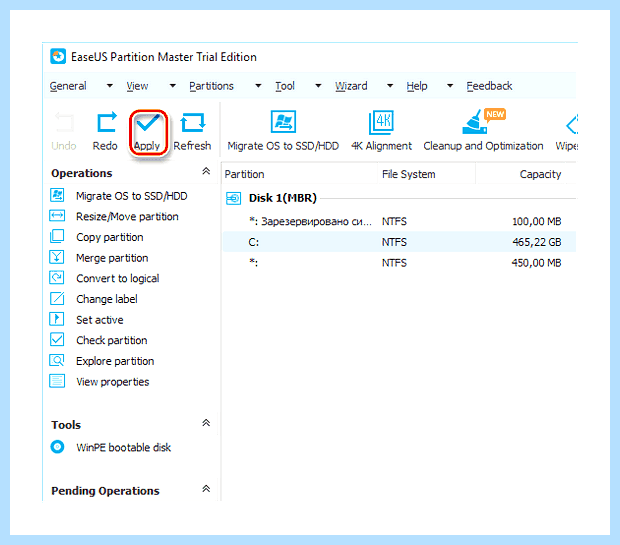Click the Refresh toolbar icon
The width and height of the screenshot is (620, 545).
click(x=193, y=123)
